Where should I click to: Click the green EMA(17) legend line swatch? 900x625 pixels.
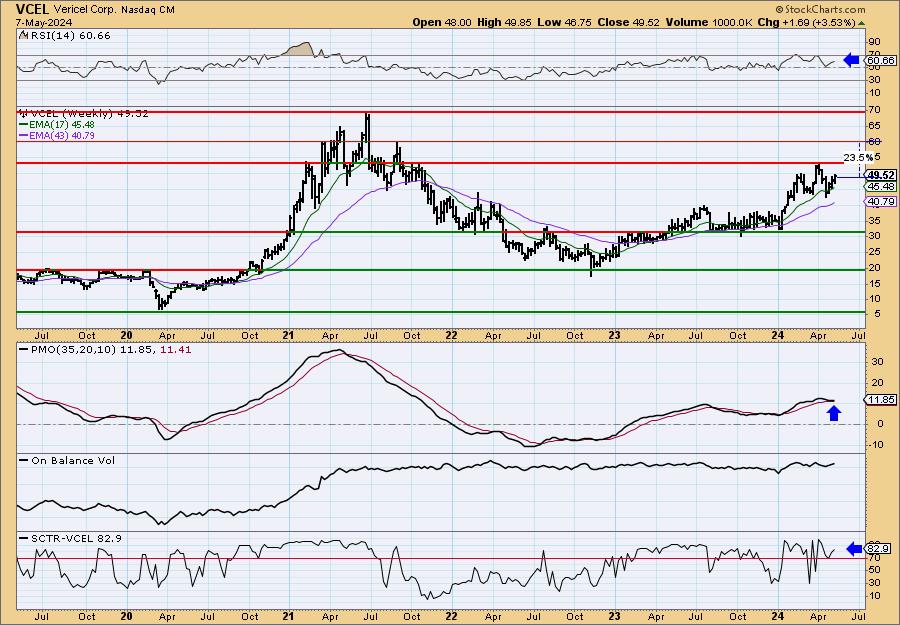pos(24,125)
